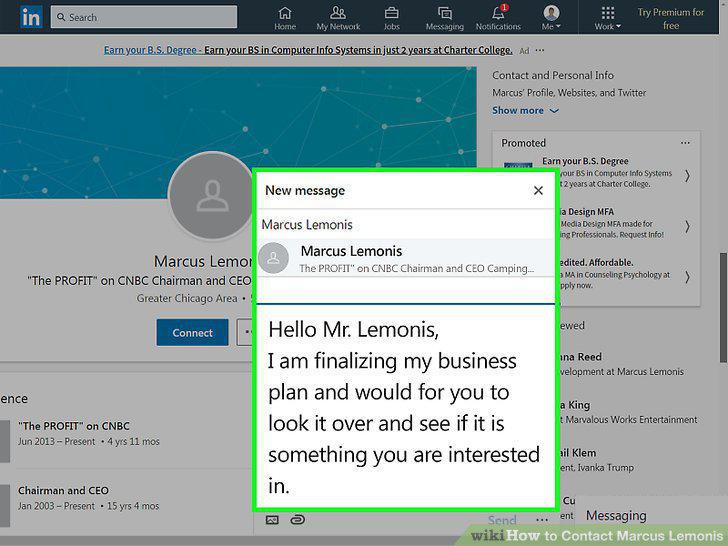Open the Me profile dropdown
The width and height of the screenshot is (728, 546).
551,19
